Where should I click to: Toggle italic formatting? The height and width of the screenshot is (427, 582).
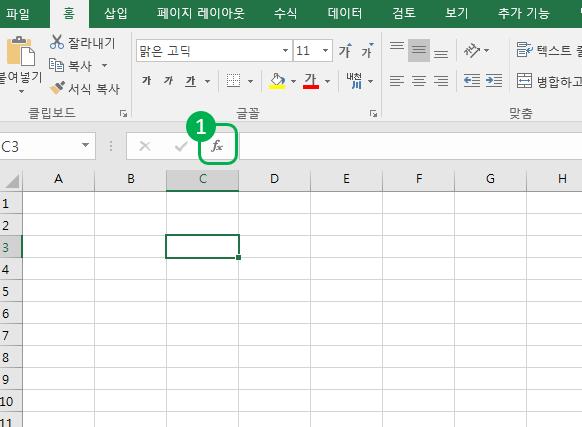(169, 81)
